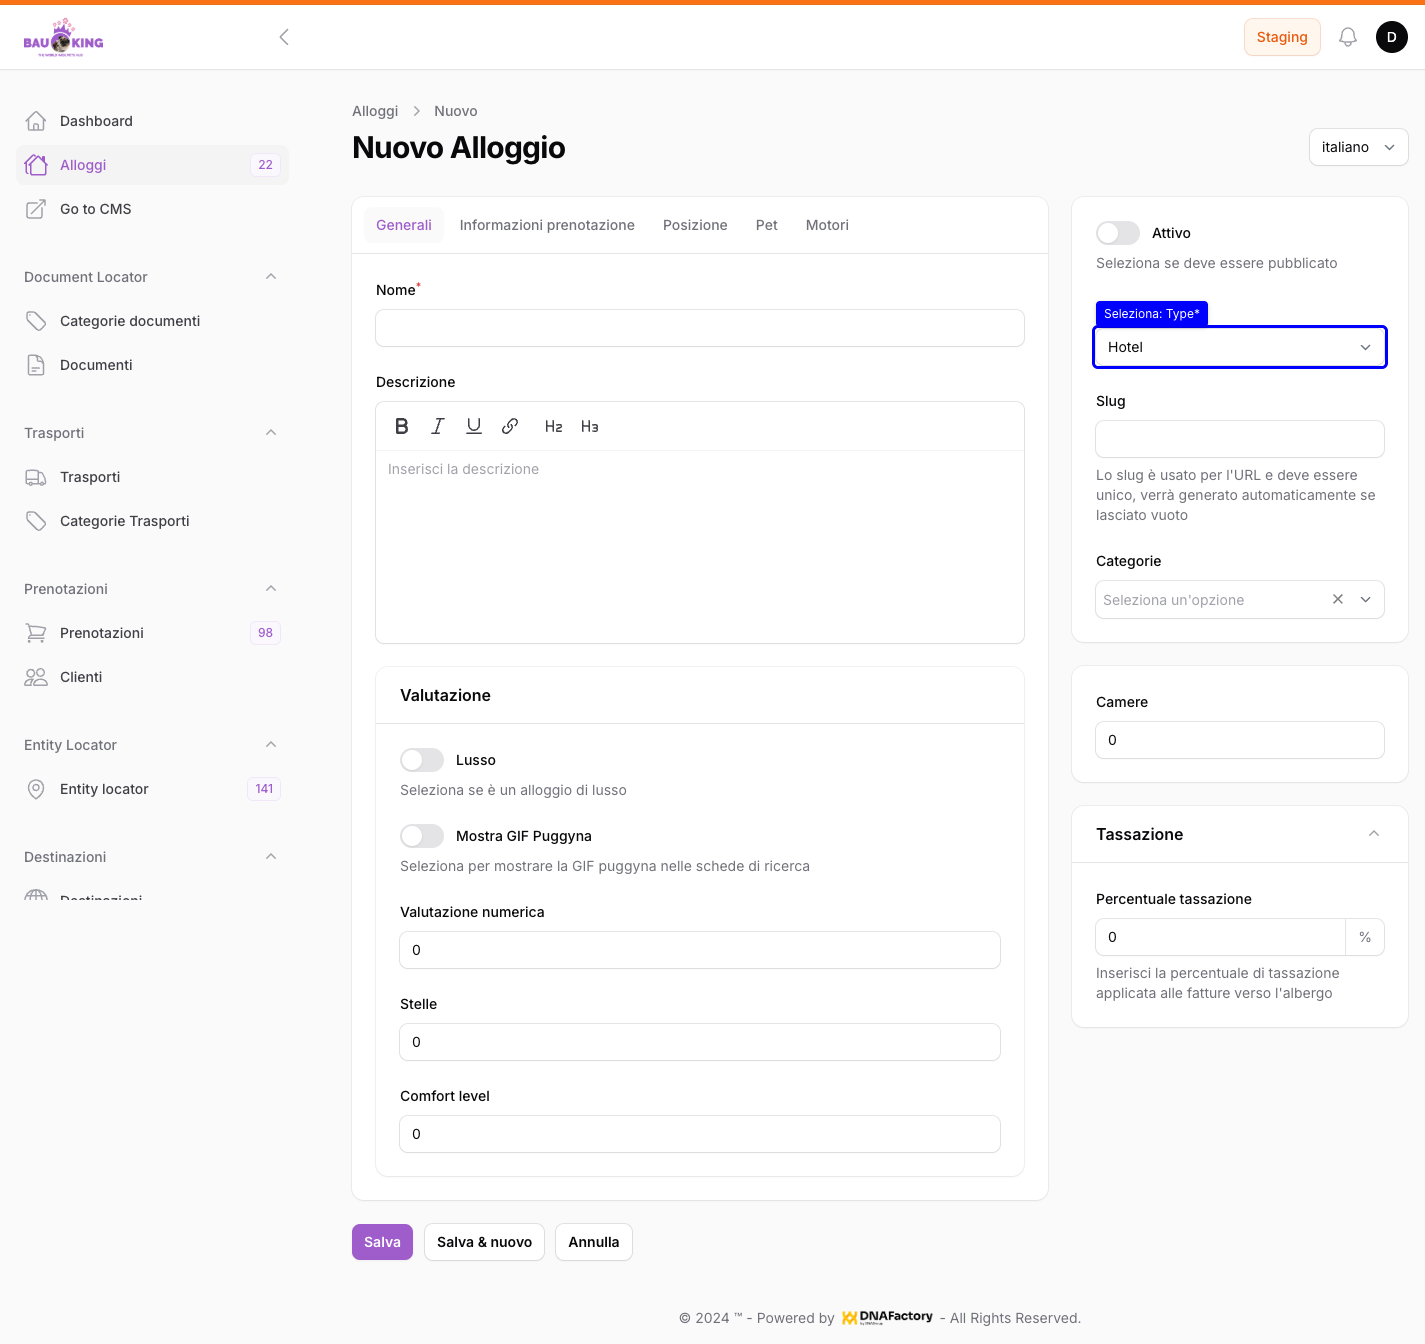Open notifications bell
The height and width of the screenshot is (1344, 1425).
click(1348, 37)
